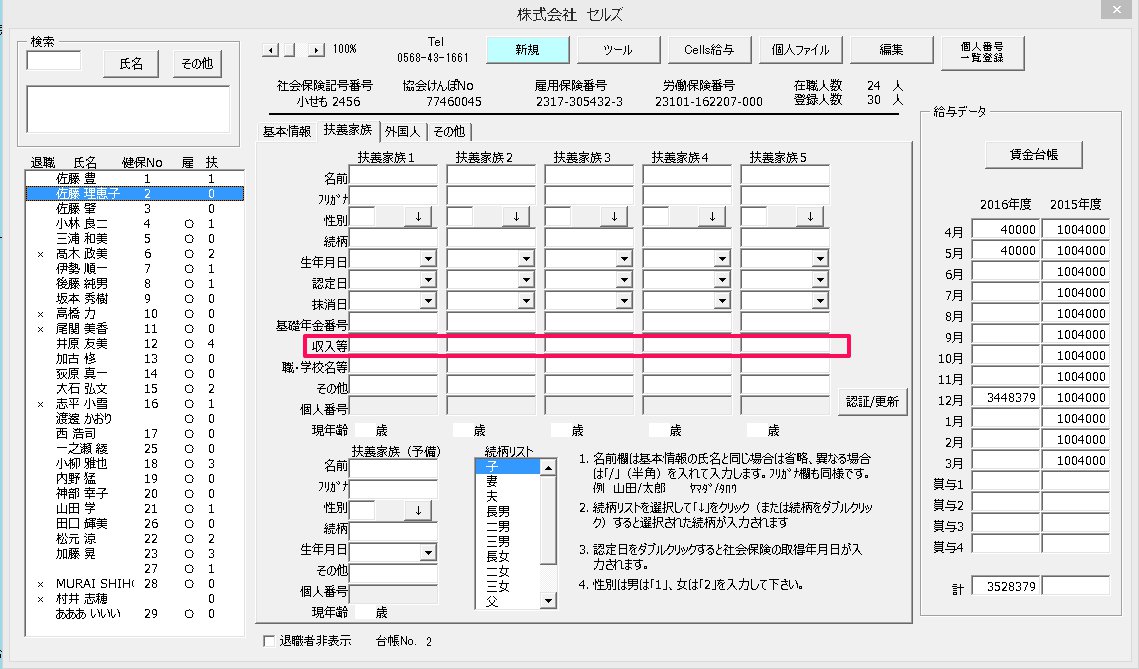This screenshot has height=669, width=1139.
Task: Select employee 高木 政美 in the list
Action: coord(135,254)
